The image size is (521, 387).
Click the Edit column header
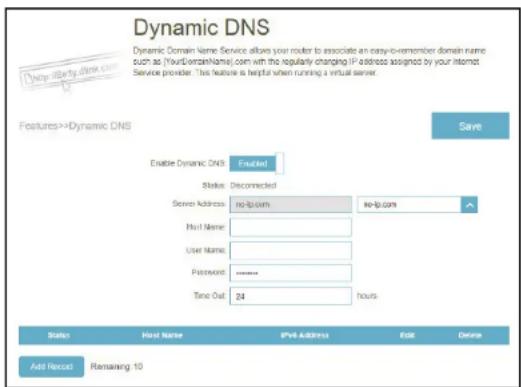click(407, 335)
